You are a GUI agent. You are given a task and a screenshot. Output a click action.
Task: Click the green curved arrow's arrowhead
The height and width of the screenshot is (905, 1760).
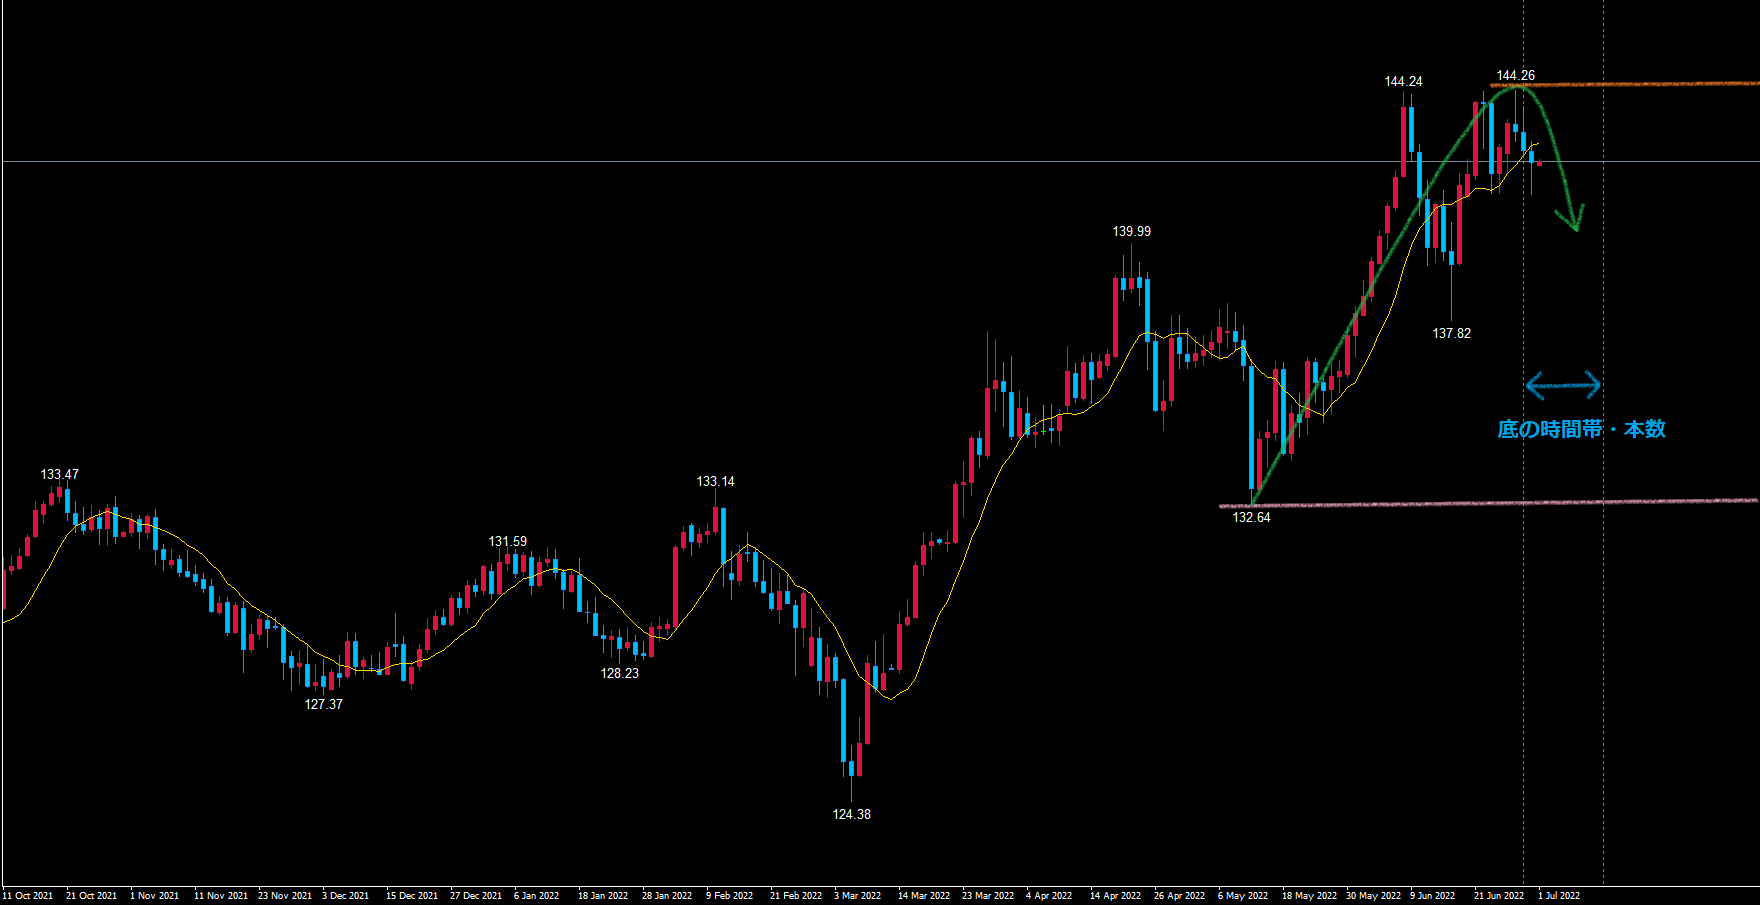coord(1573,221)
